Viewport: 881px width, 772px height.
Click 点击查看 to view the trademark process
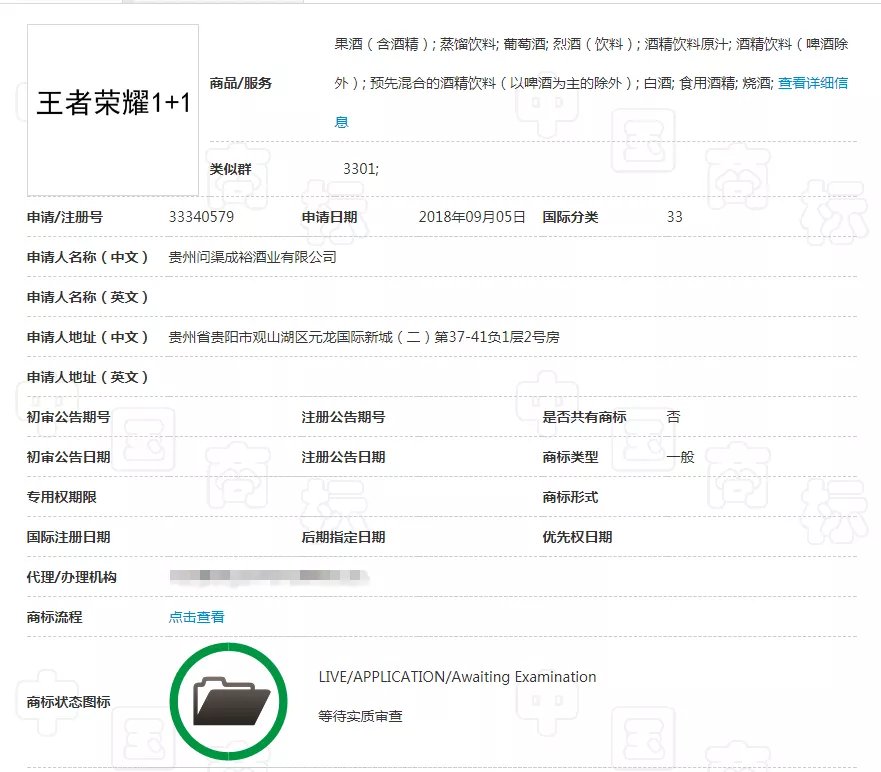(x=196, y=617)
